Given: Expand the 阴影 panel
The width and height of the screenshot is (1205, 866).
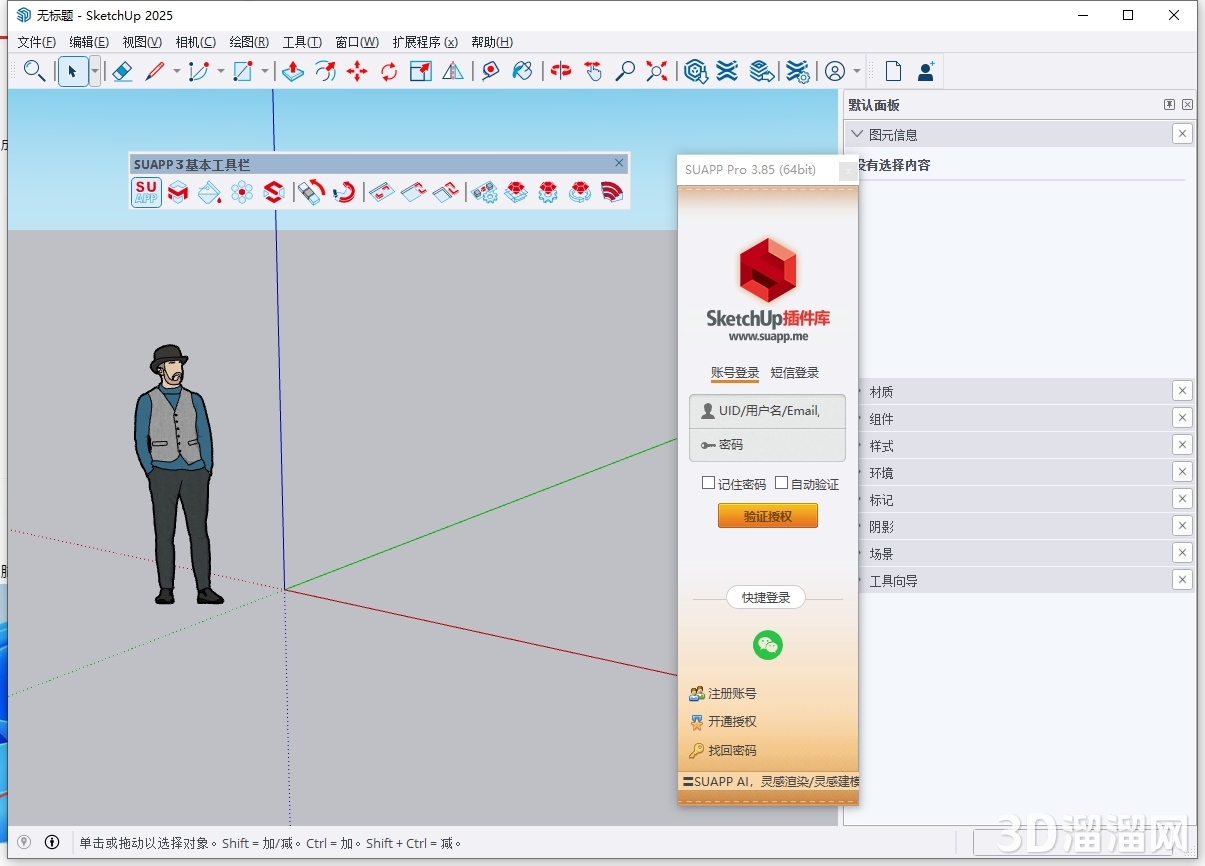Looking at the screenshot, I should point(881,527).
